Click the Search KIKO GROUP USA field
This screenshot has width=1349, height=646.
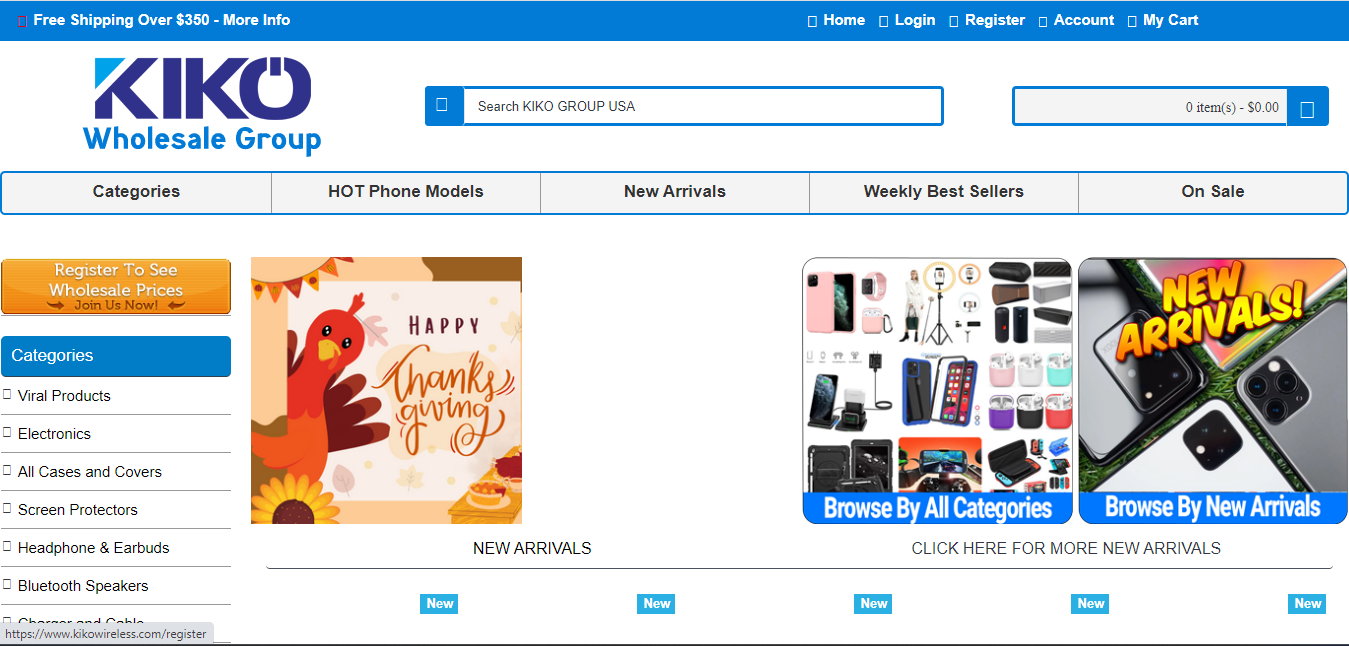[x=702, y=106]
